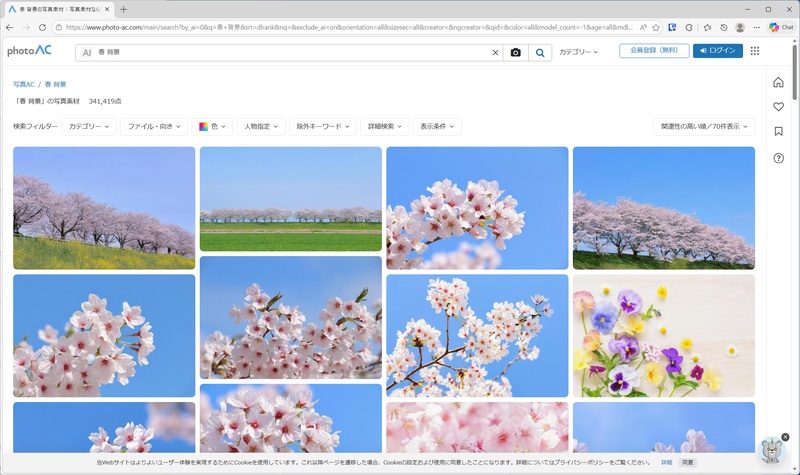
Task: Expand the カテゴリー dropdown in the header
Action: point(579,52)
